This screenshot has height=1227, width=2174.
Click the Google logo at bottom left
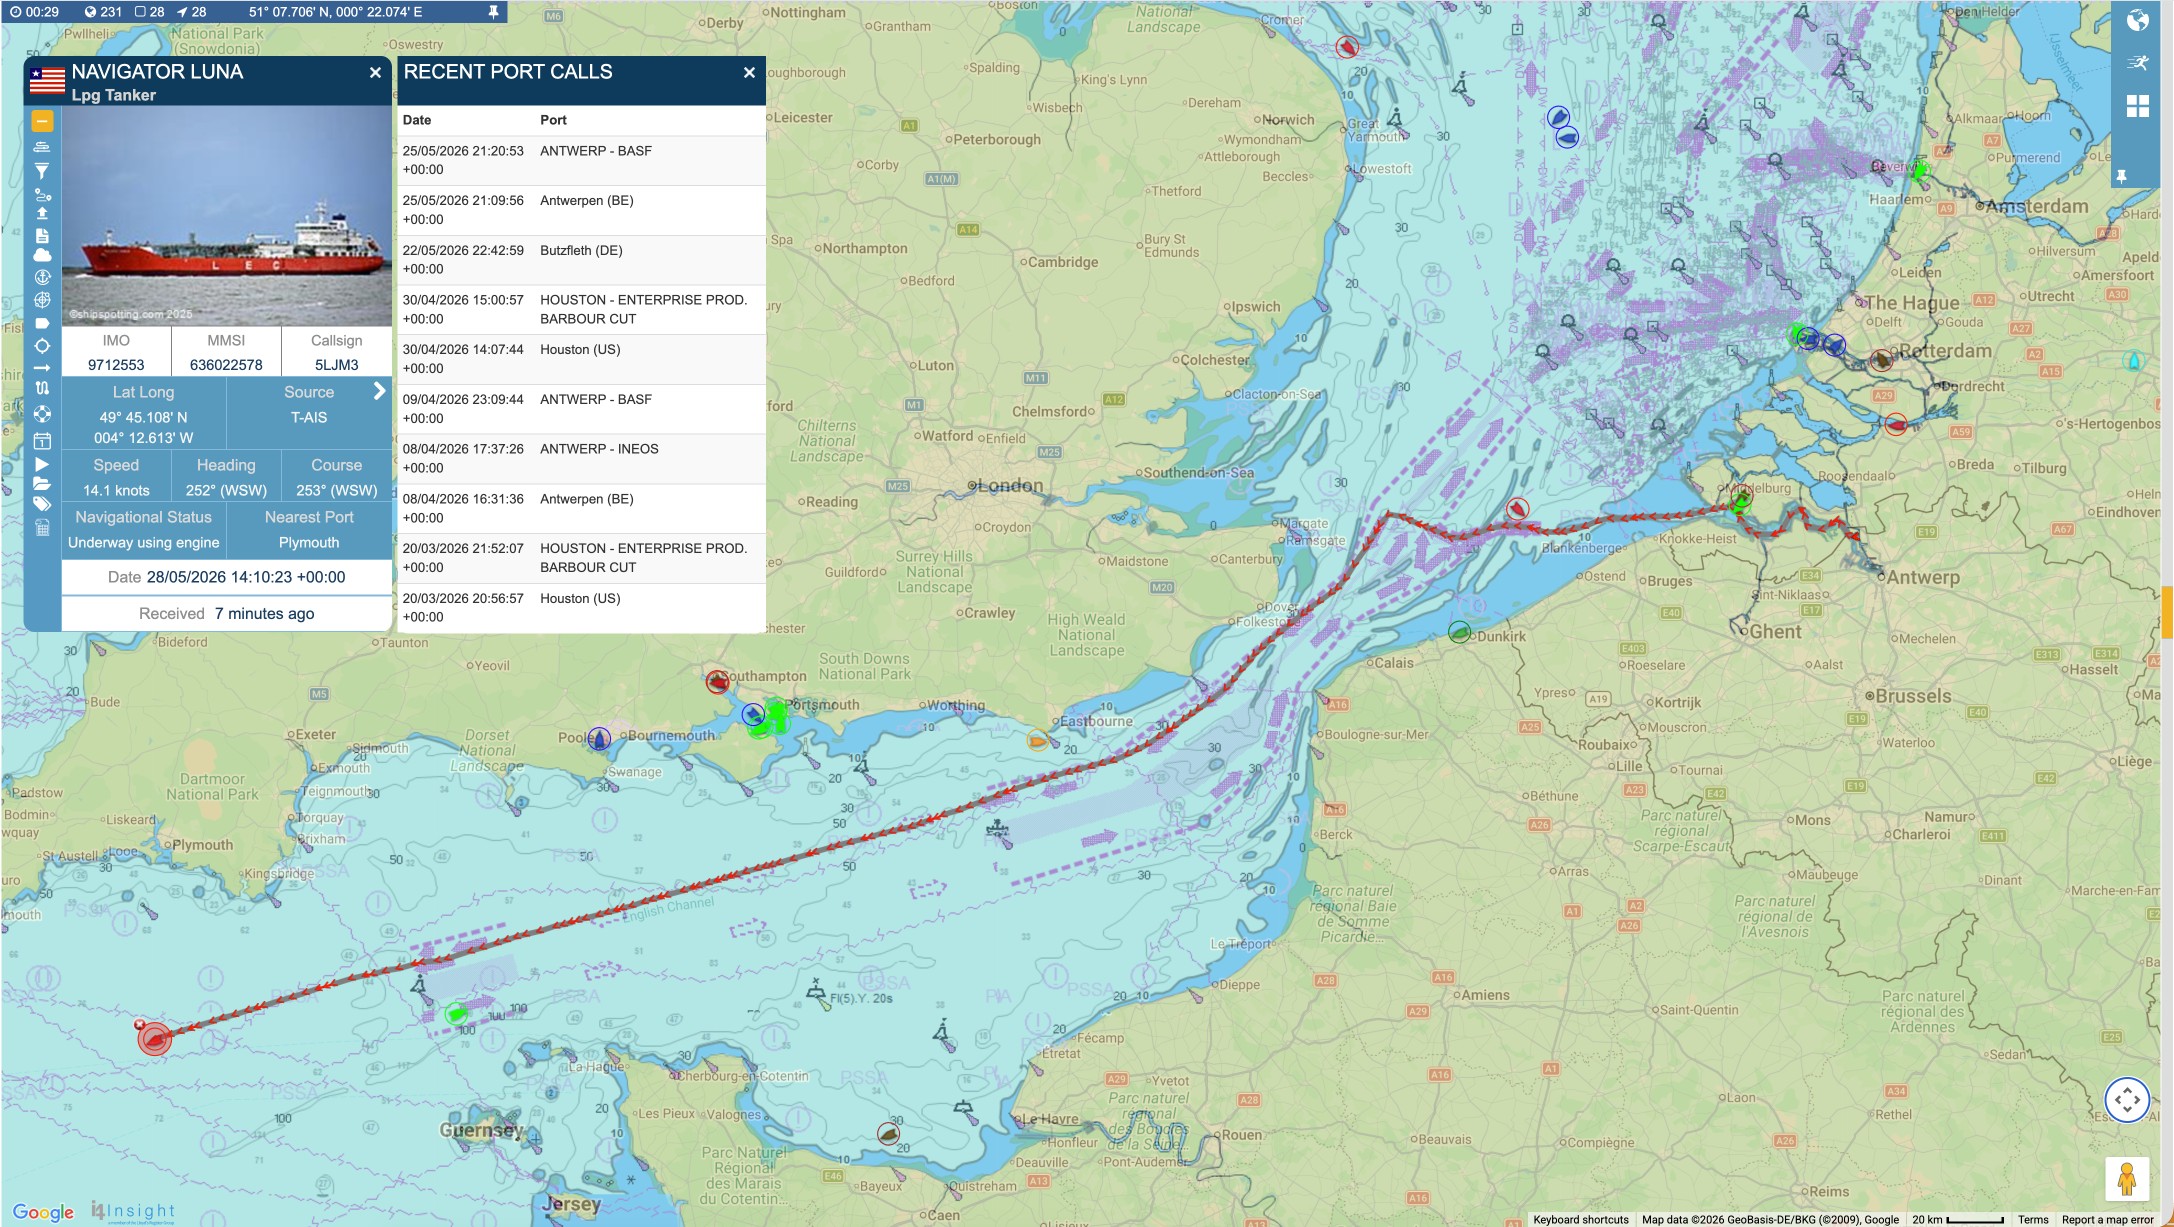tap(43, 1212)
